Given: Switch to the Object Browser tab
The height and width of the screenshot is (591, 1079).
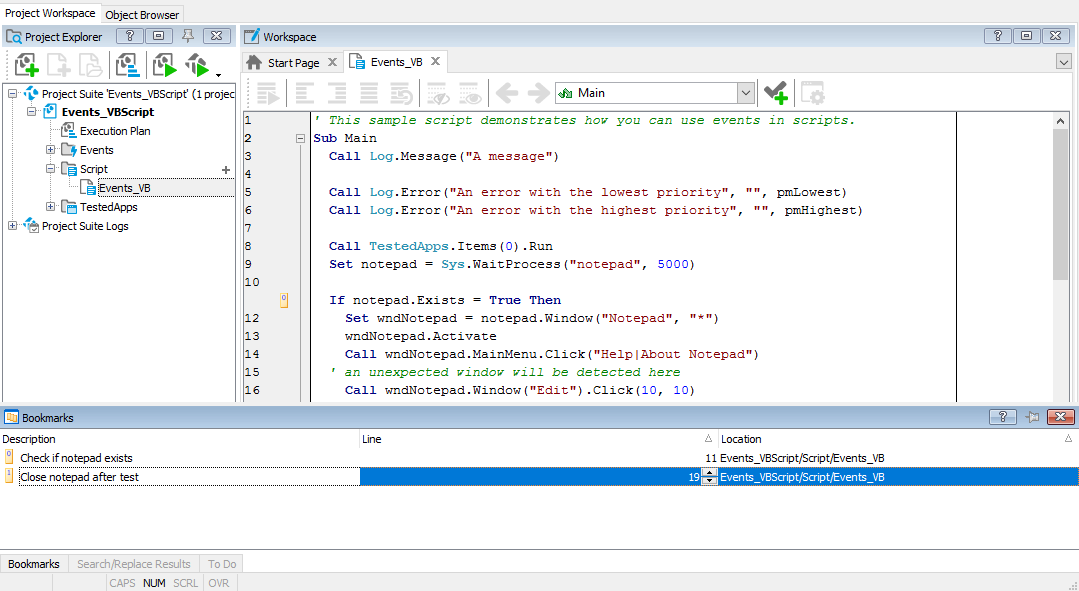Looking at the screenshot, I should pos(142,14).
